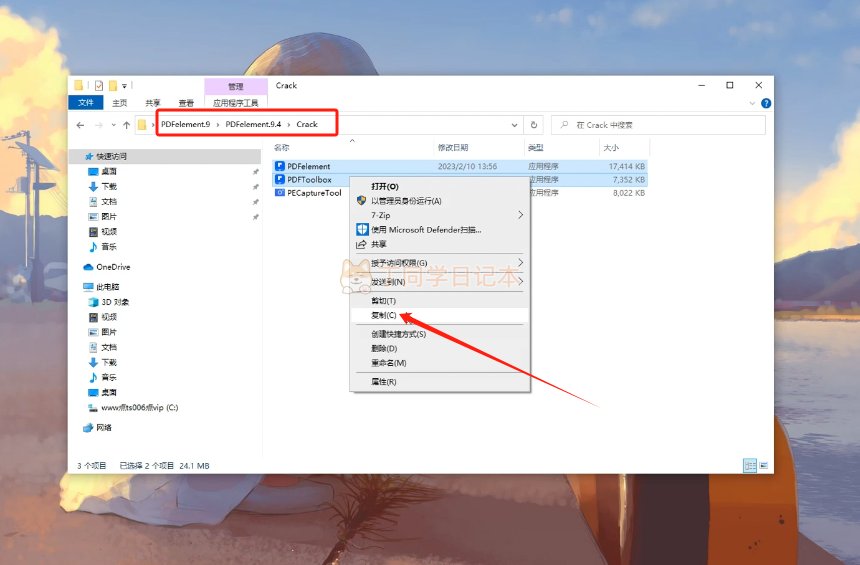Open quick access toolbar customize dropdown

tap(125, 86)
